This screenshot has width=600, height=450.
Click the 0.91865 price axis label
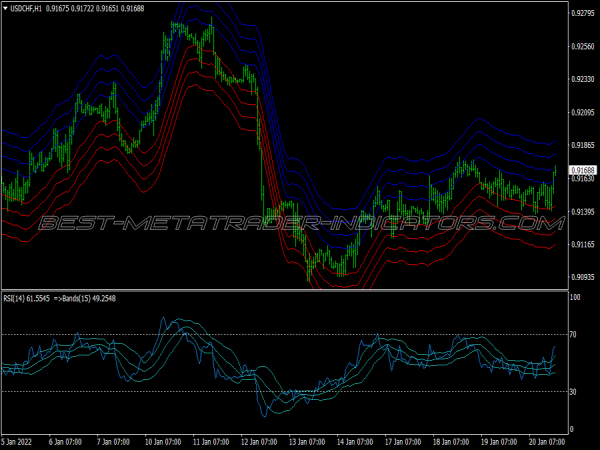[x=583, y=145]
